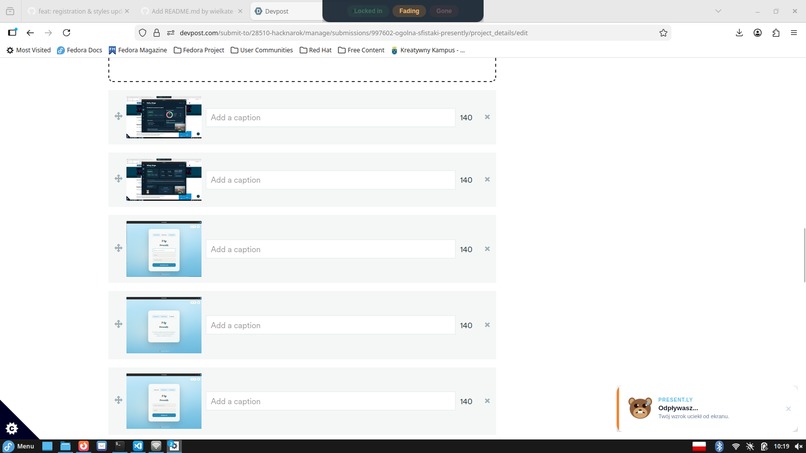Select the Fading status pill

point(409,11)
